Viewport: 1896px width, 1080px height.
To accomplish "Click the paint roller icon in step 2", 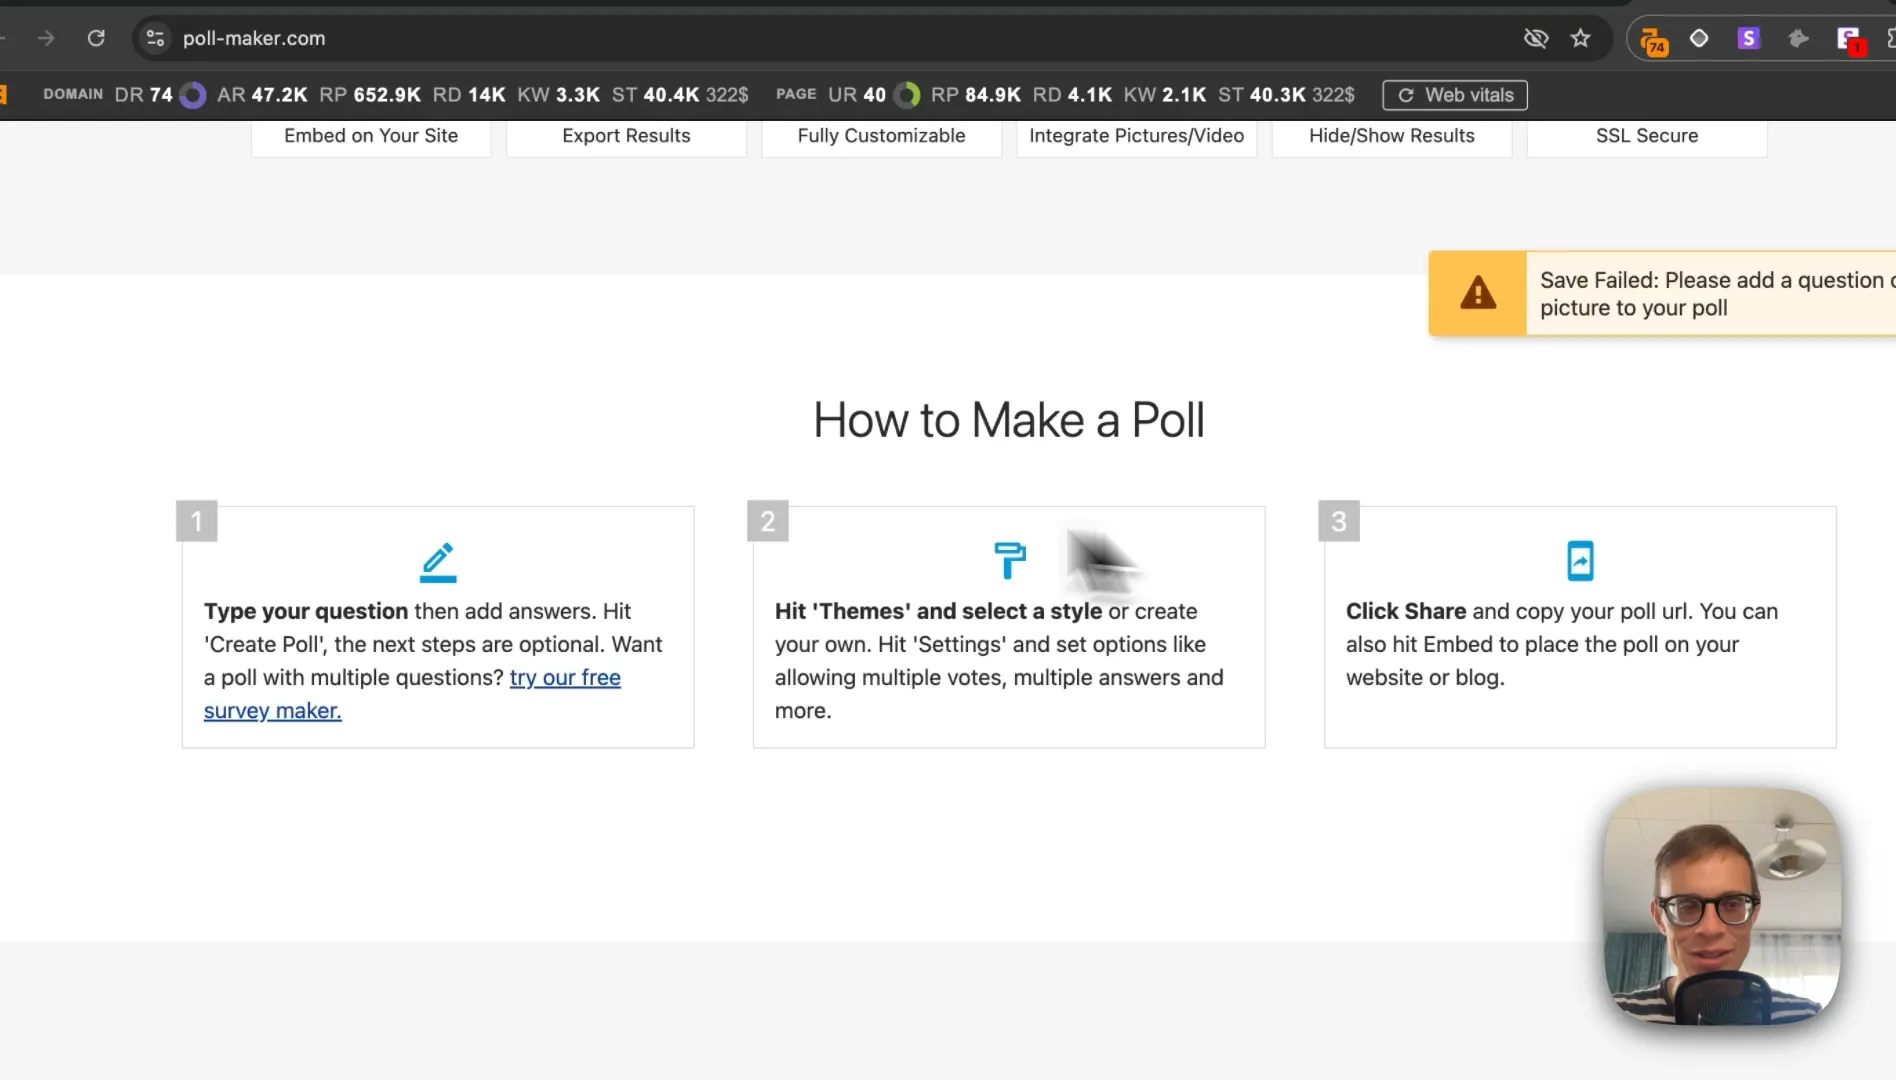I will pos(1009,561).
